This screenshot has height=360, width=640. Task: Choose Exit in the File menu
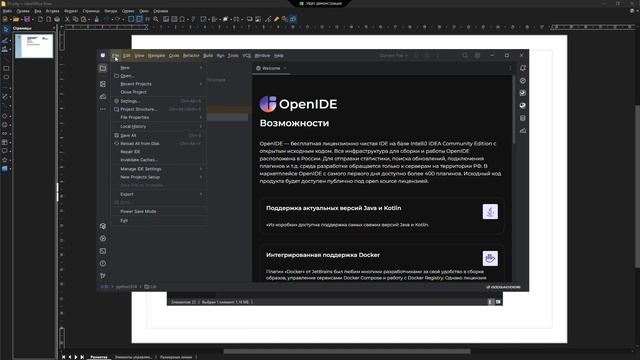point(159,220)
